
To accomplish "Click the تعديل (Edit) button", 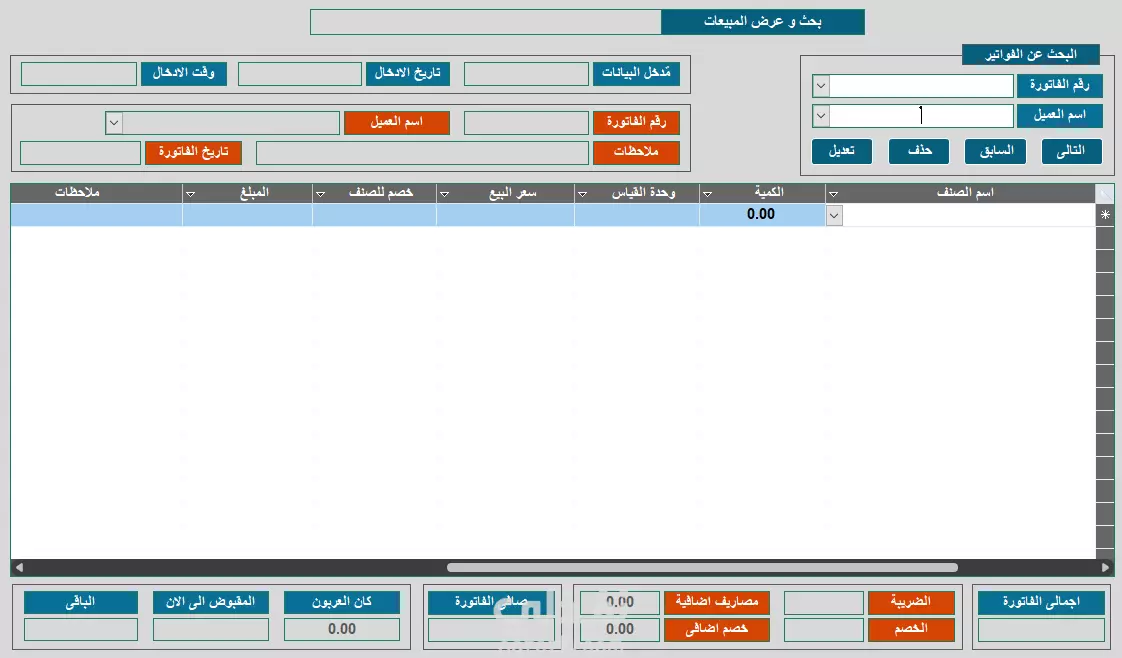I will tap(842, 151).
